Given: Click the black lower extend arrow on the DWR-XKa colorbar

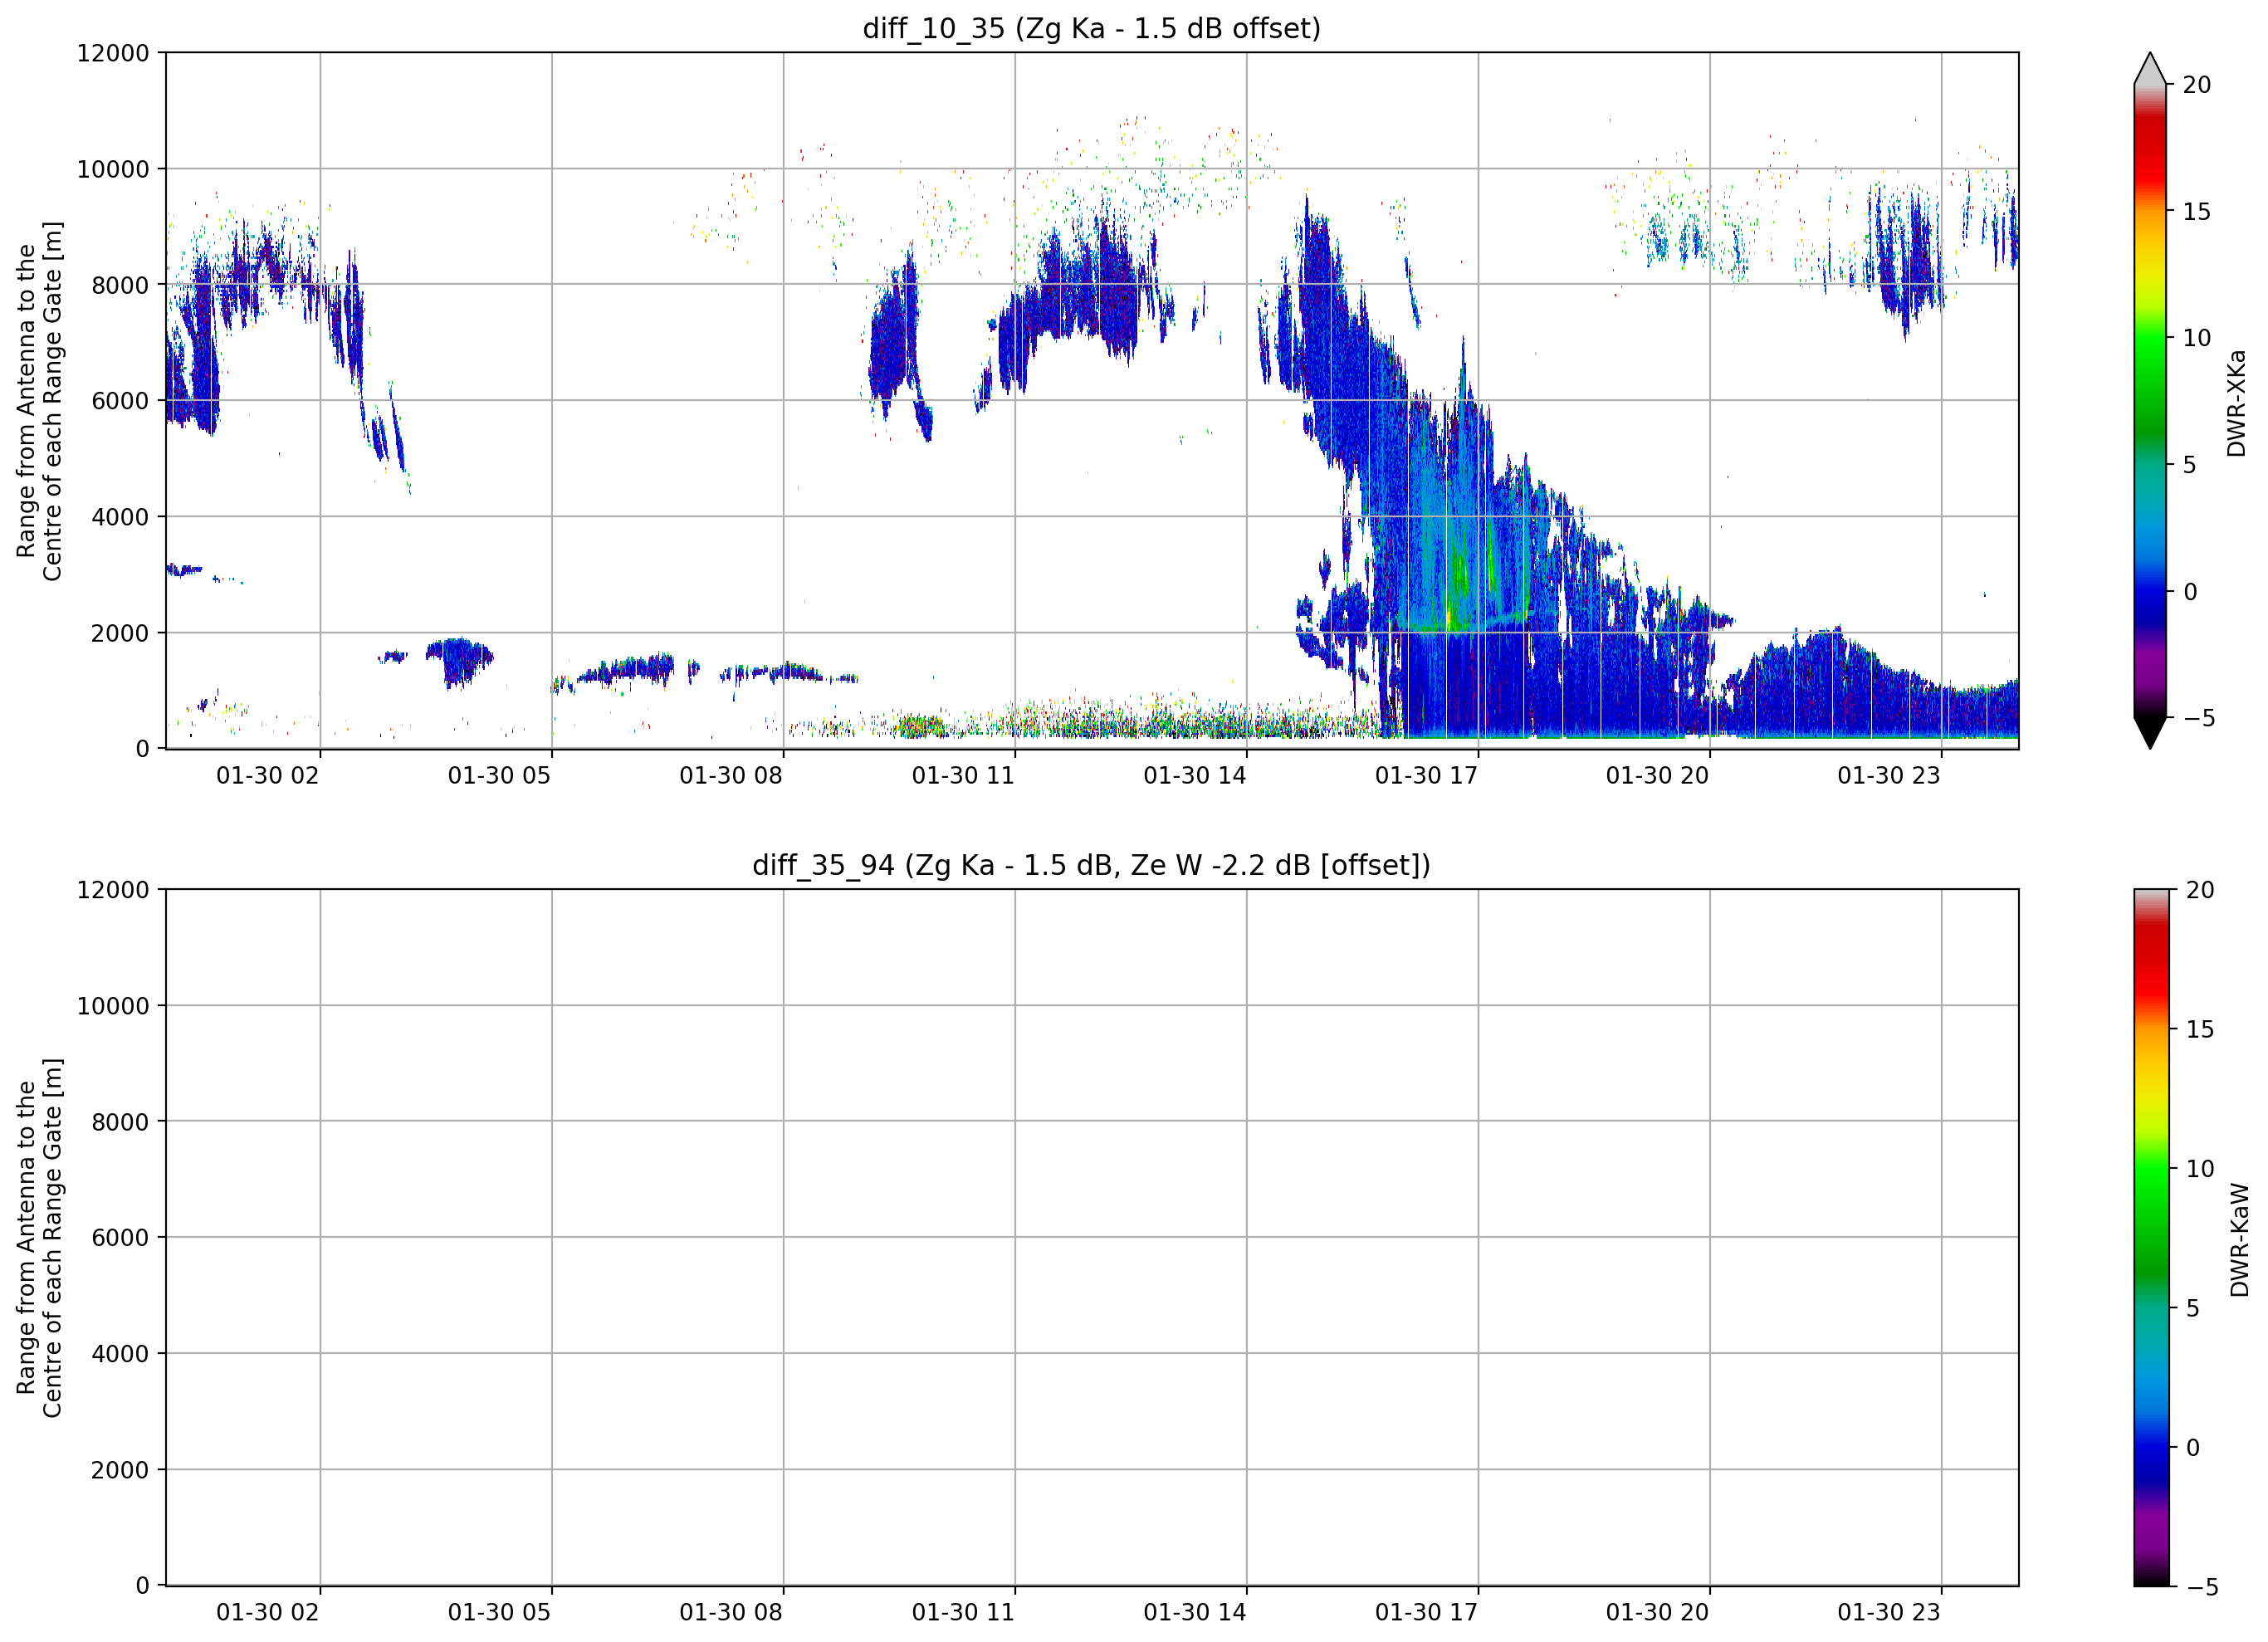Looking at the screenshot, I should [2150, 732].
